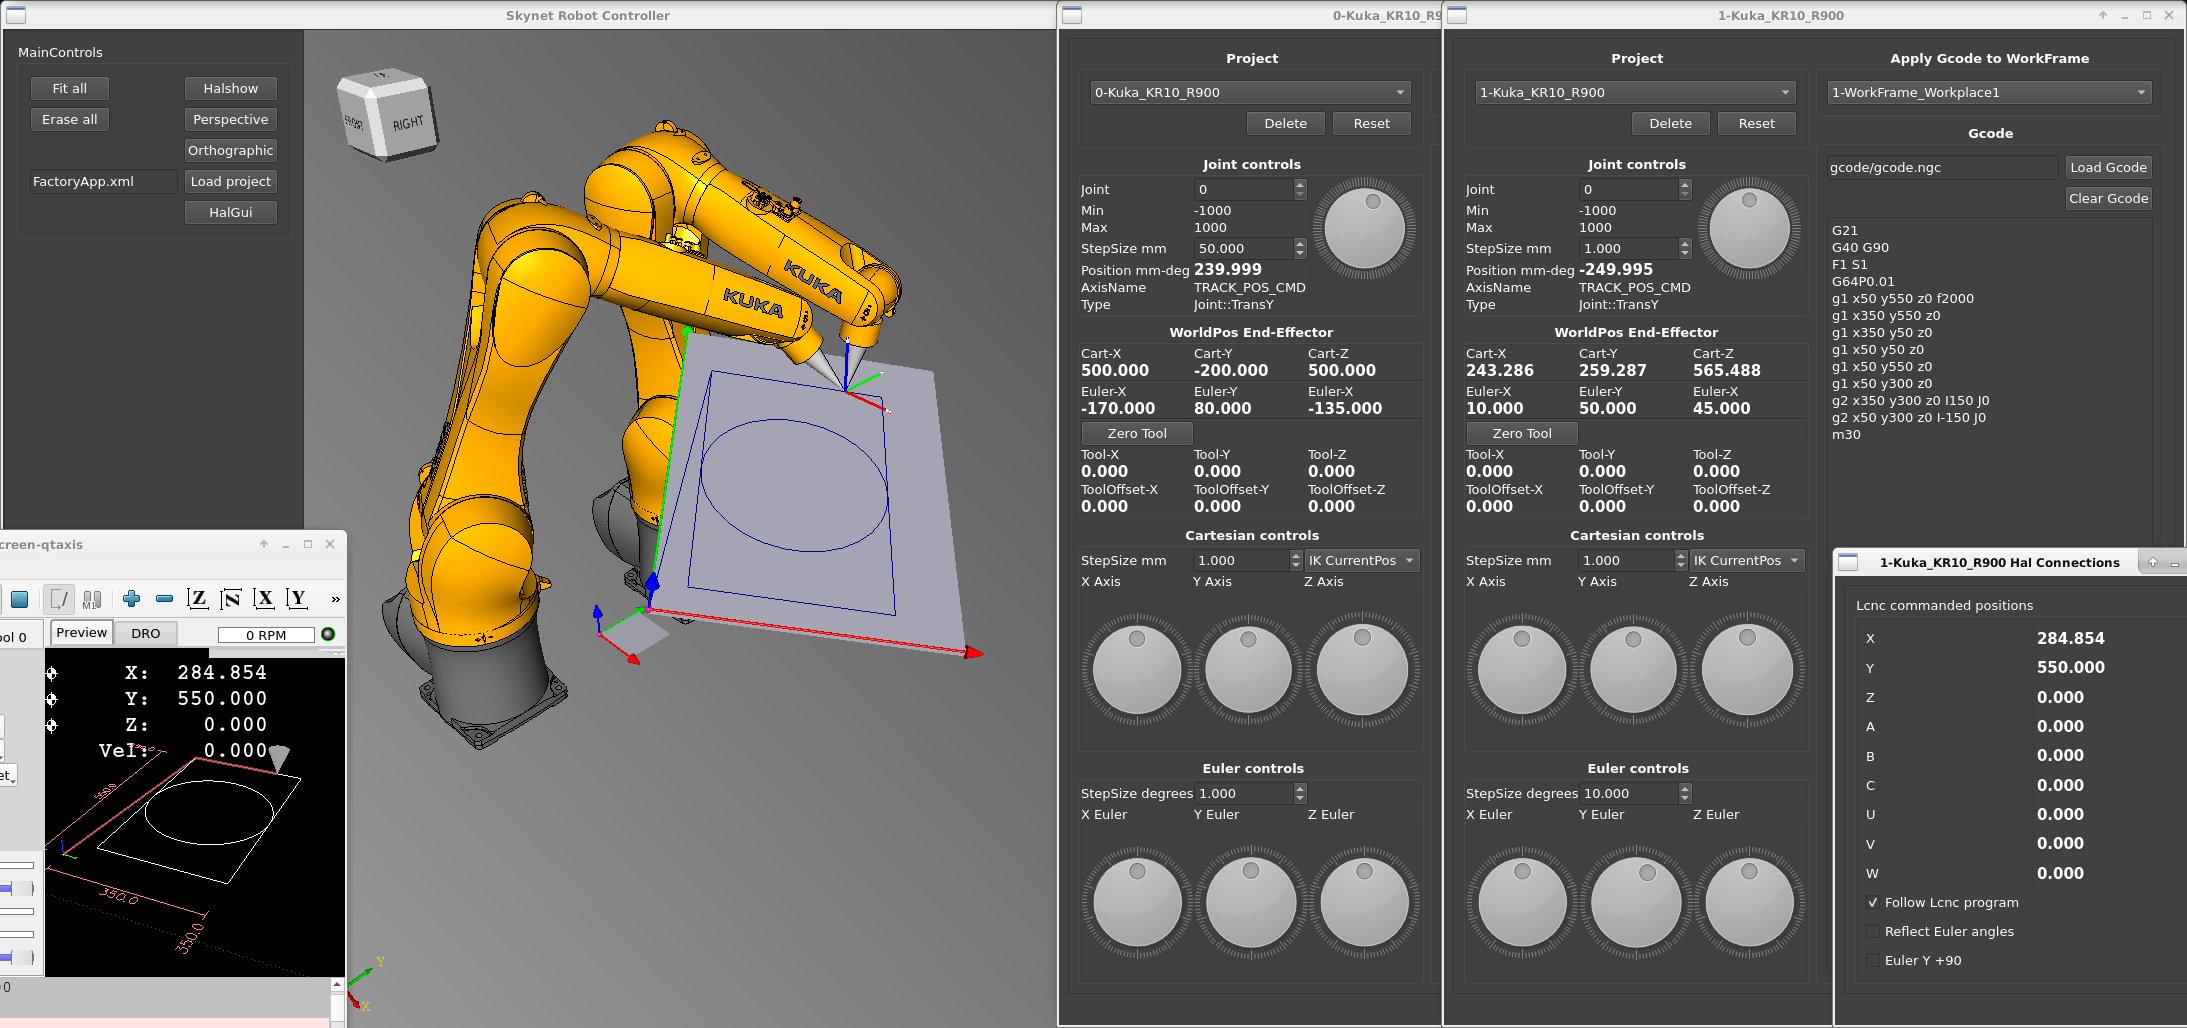Click the spindle status LED next to 0 RPM

click(x=328, y=634)
